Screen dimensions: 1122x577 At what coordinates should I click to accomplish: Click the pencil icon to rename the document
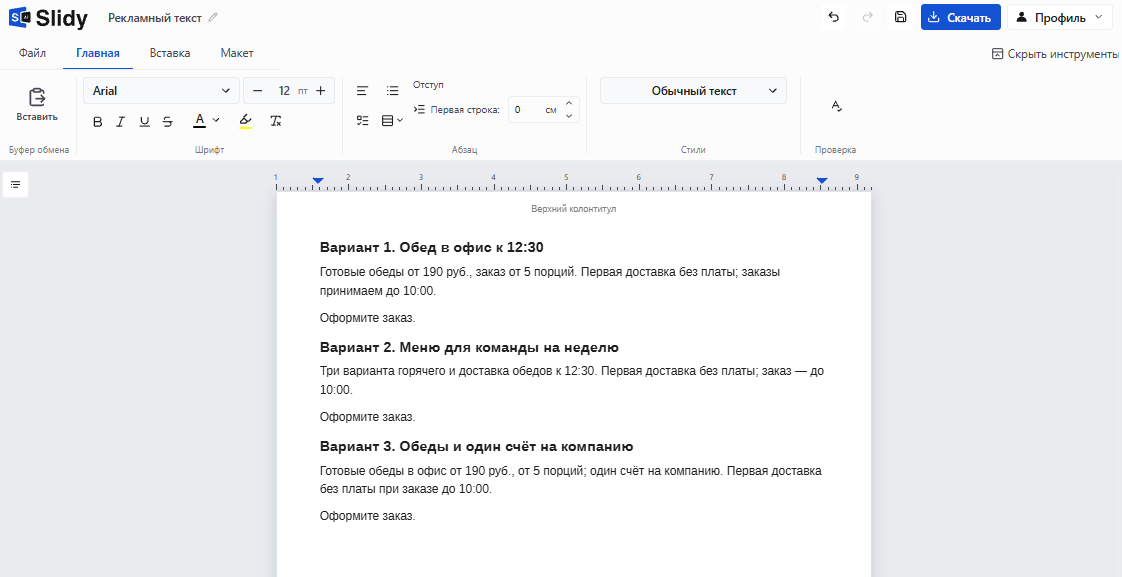click(213, 18)
